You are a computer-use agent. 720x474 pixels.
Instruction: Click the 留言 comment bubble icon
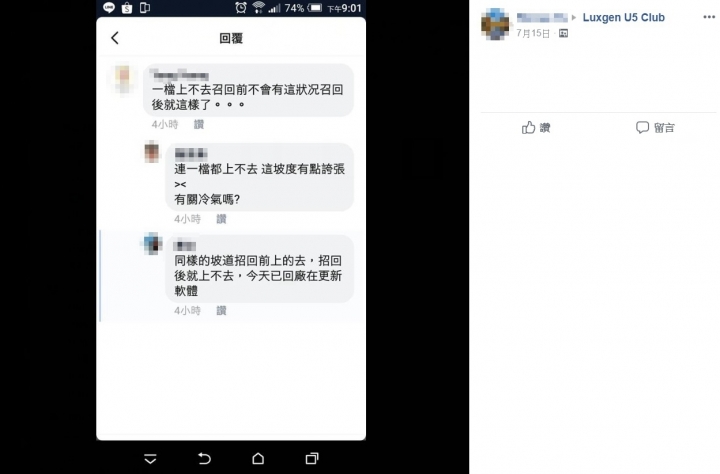click(642, 127)
